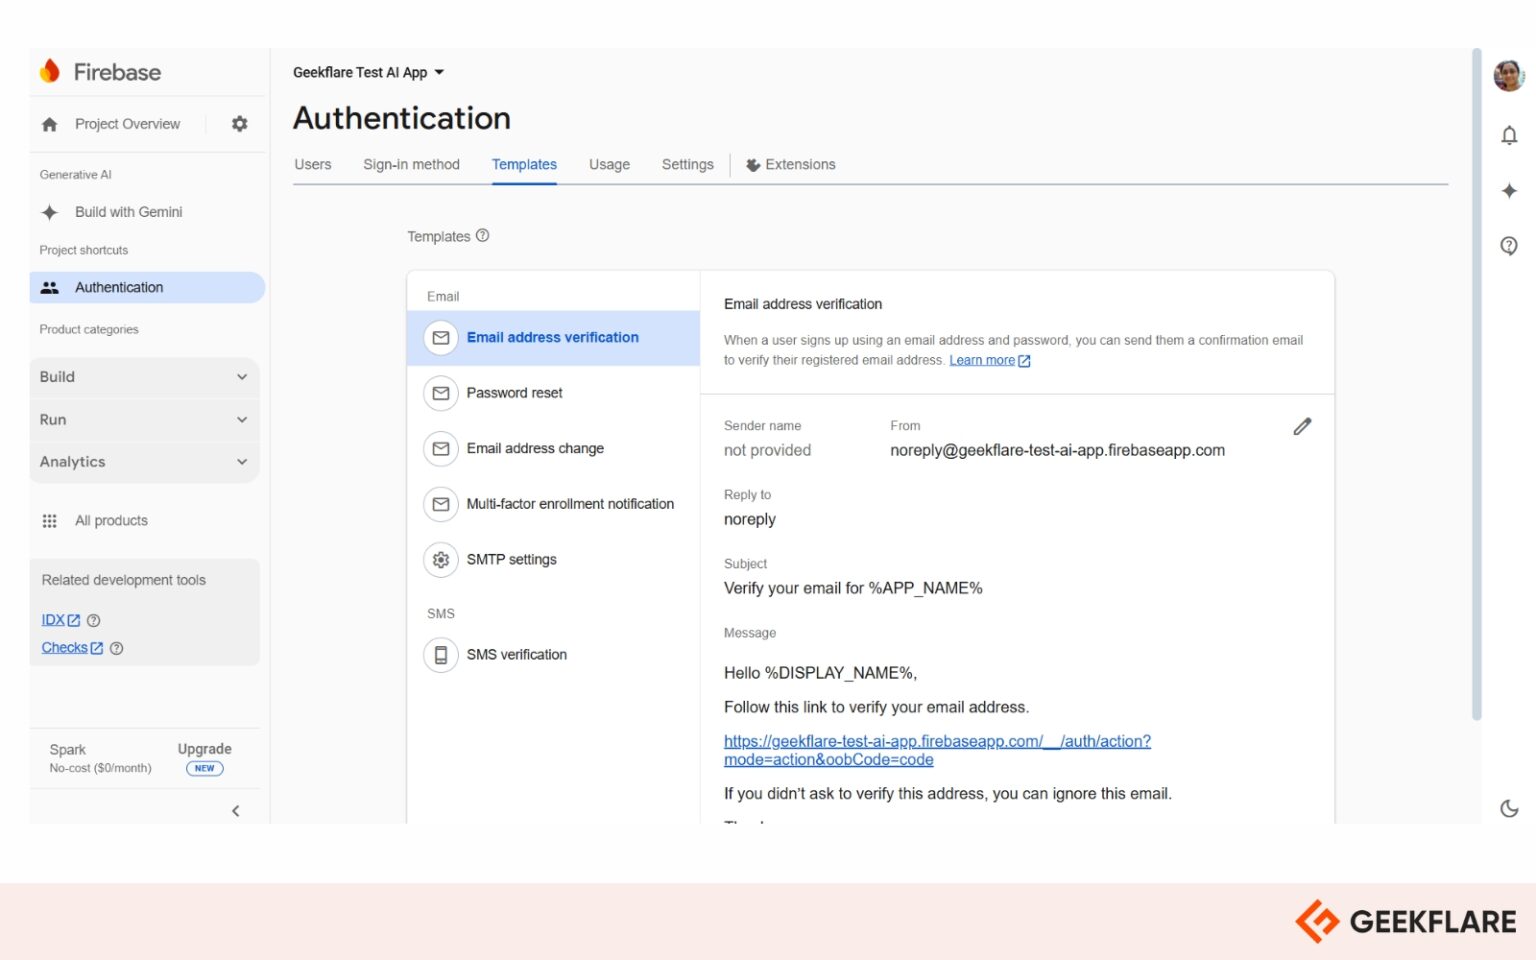Open Gemini assistant sparkle in right rail

1509,190
